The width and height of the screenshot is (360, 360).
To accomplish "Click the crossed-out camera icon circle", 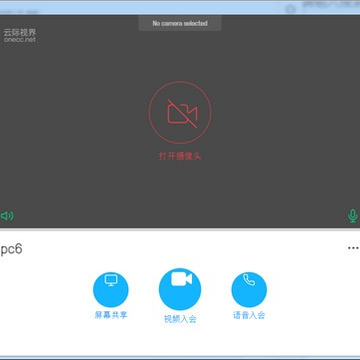I will 180,113.
